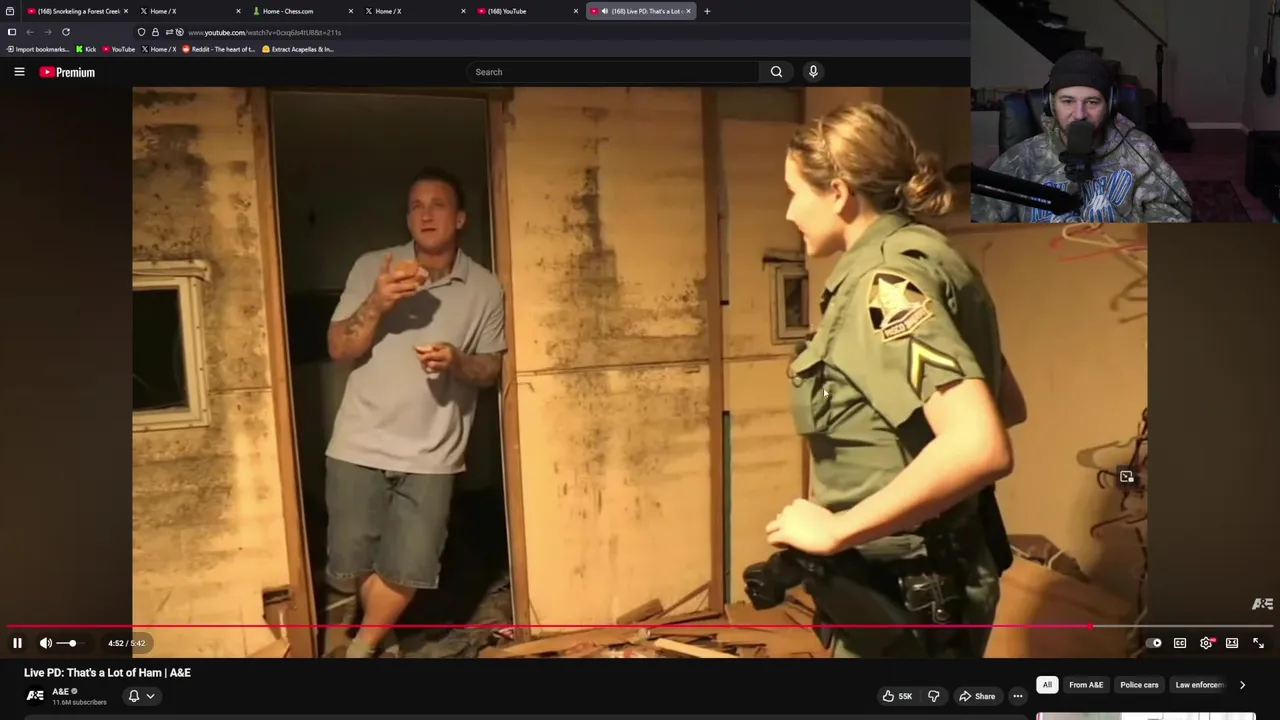
Task: Open Extract Acapellas bookmark
Action: click(x=298, y=49)
